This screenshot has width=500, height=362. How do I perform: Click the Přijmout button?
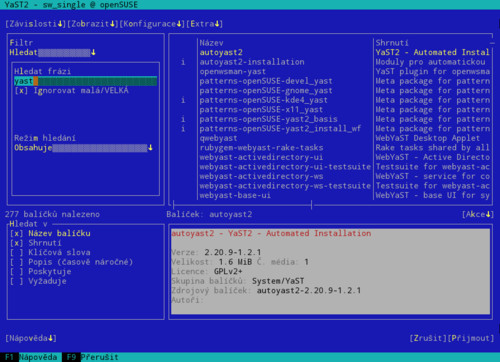tap(471, 338)
